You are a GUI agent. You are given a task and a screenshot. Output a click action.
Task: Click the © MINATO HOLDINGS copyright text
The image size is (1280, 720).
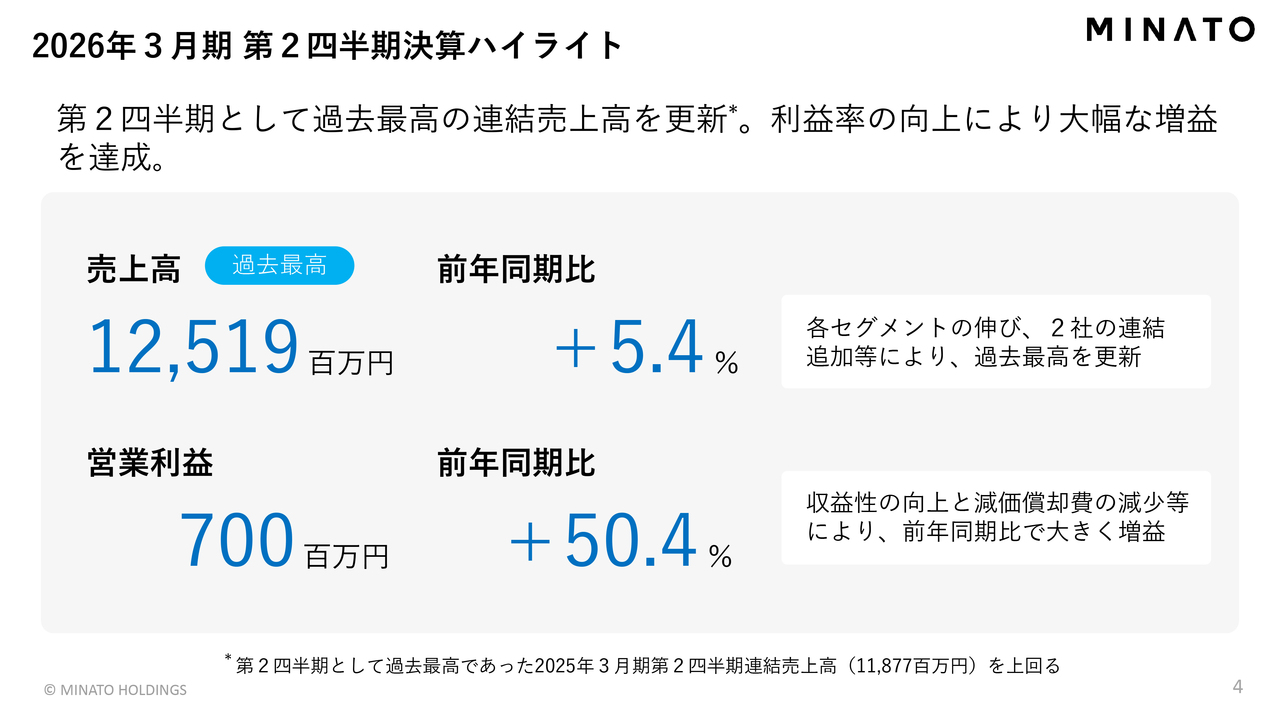pos(115,690)
